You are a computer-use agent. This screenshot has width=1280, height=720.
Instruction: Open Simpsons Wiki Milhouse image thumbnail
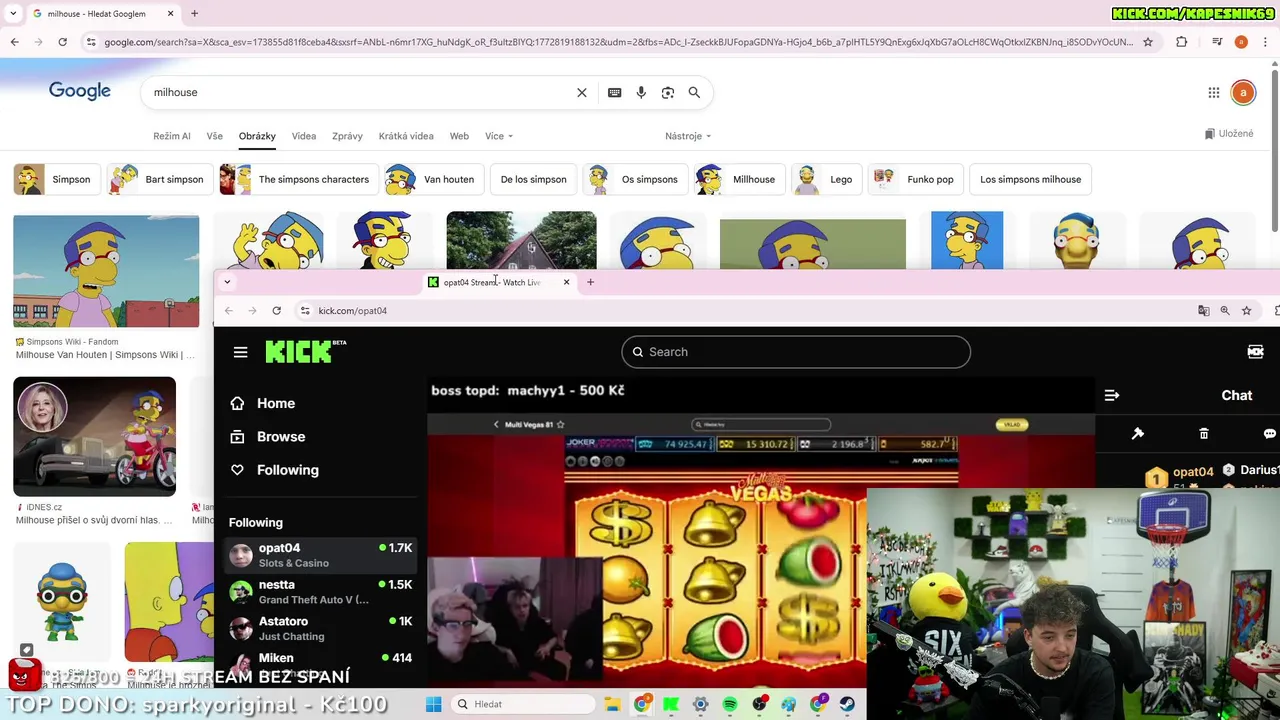click(x=106, y=271)
